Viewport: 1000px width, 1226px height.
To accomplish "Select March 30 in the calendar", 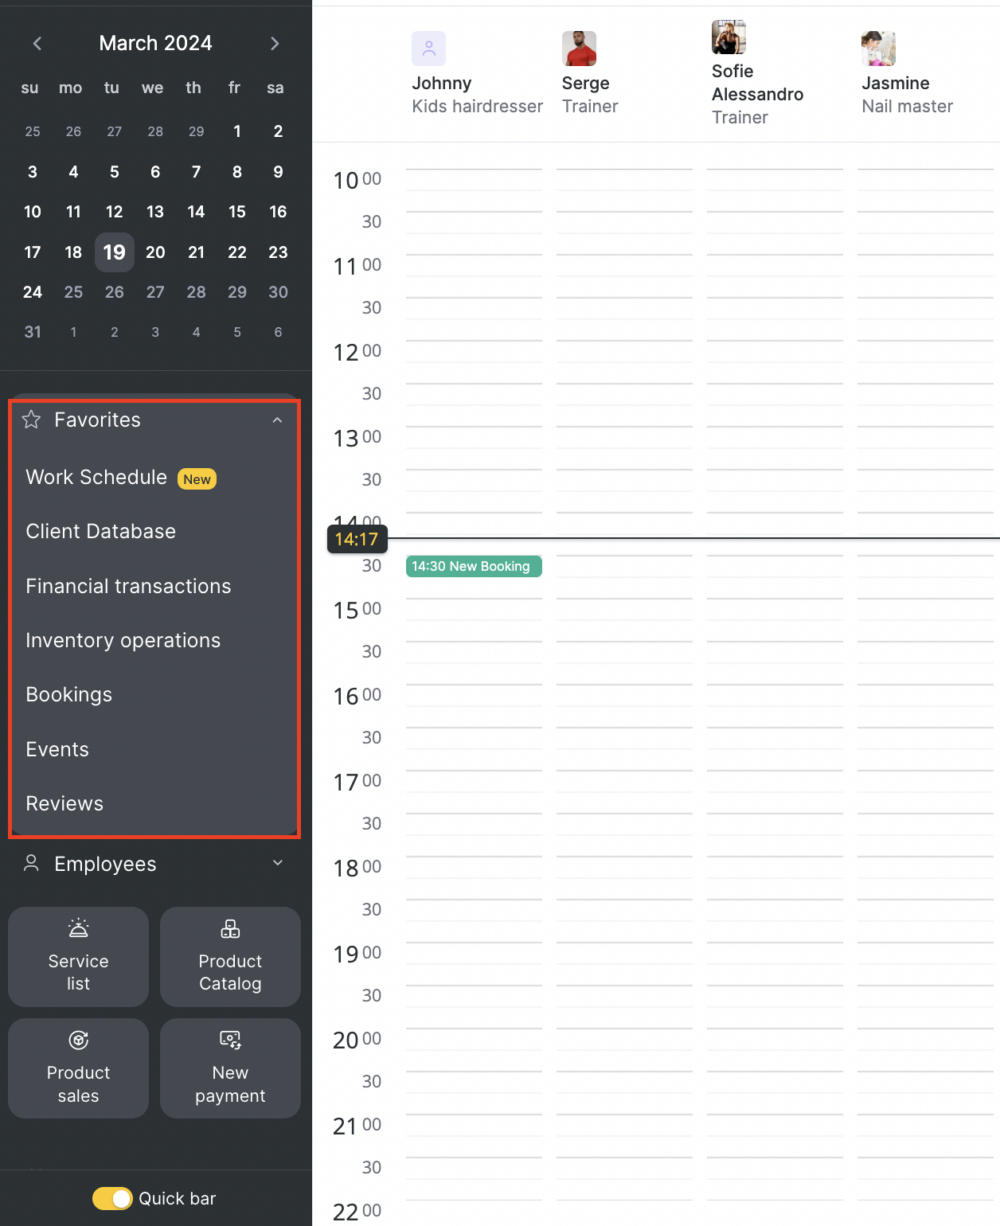I will click(278, 292).
